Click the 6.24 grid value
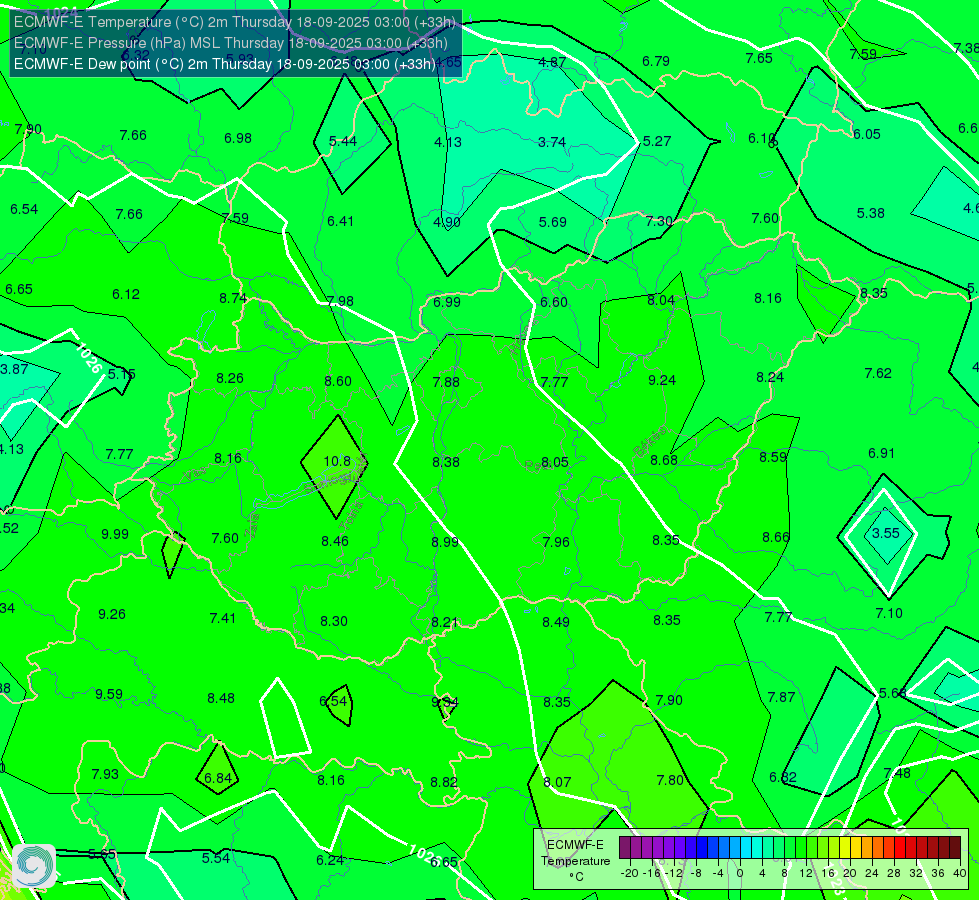 (x=330, y=860)
